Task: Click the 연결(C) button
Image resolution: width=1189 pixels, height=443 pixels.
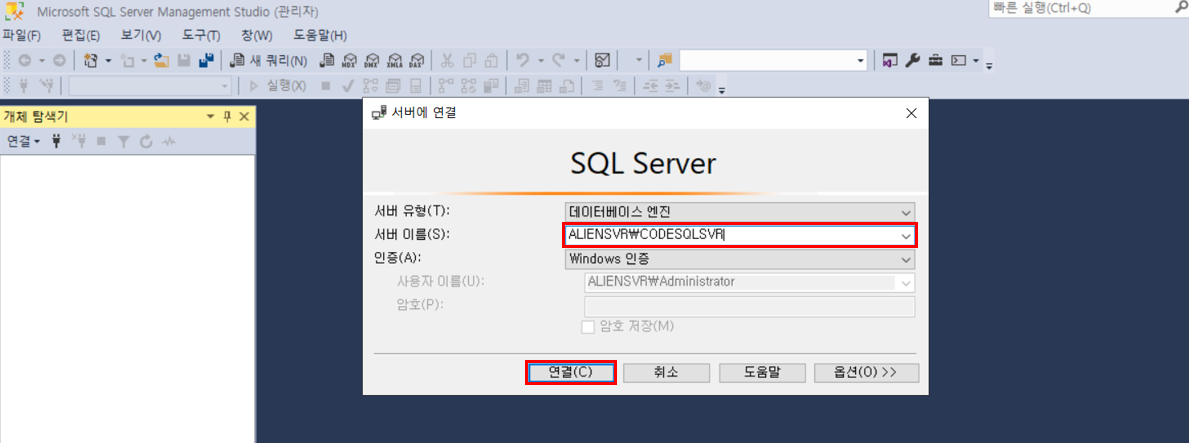Action: pos(570,372)
